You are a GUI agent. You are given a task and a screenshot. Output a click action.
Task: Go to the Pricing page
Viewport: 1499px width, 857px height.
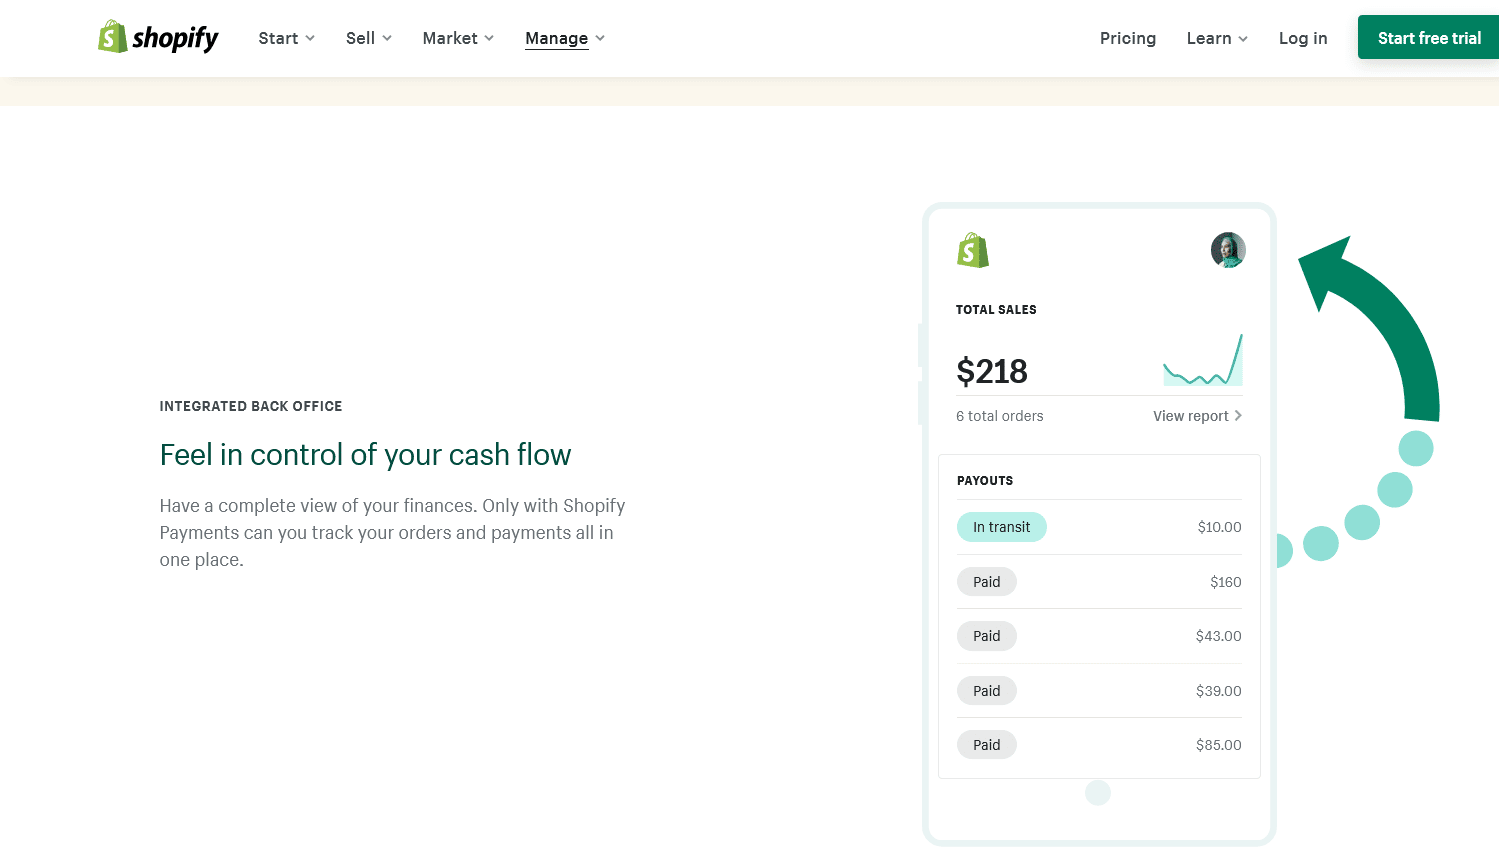1128,38
